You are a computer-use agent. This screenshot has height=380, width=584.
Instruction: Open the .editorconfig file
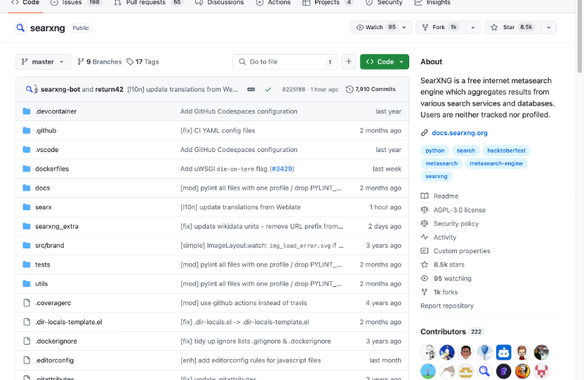coord(54,360)
